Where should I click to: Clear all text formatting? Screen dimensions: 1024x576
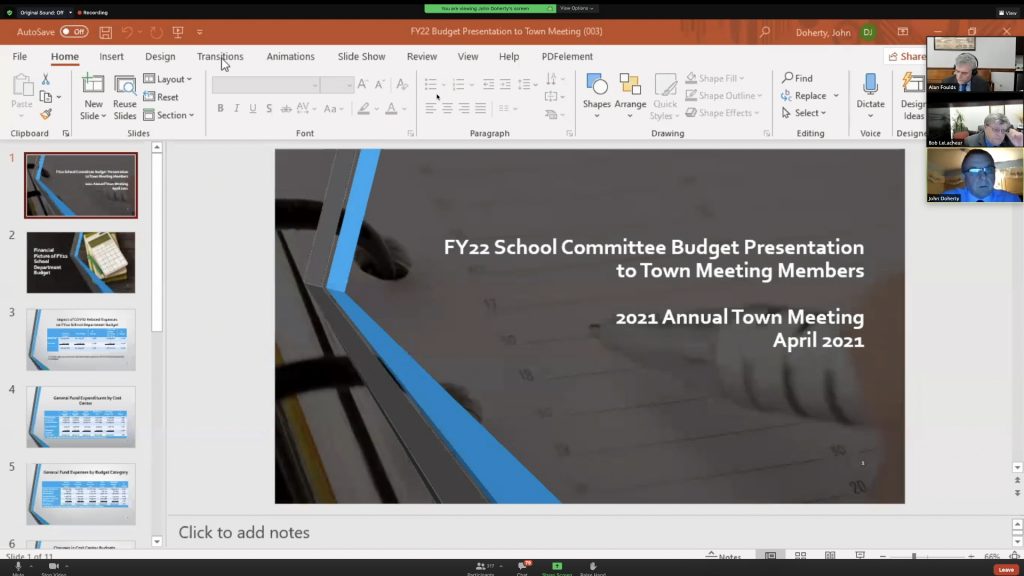click(402, 84)
